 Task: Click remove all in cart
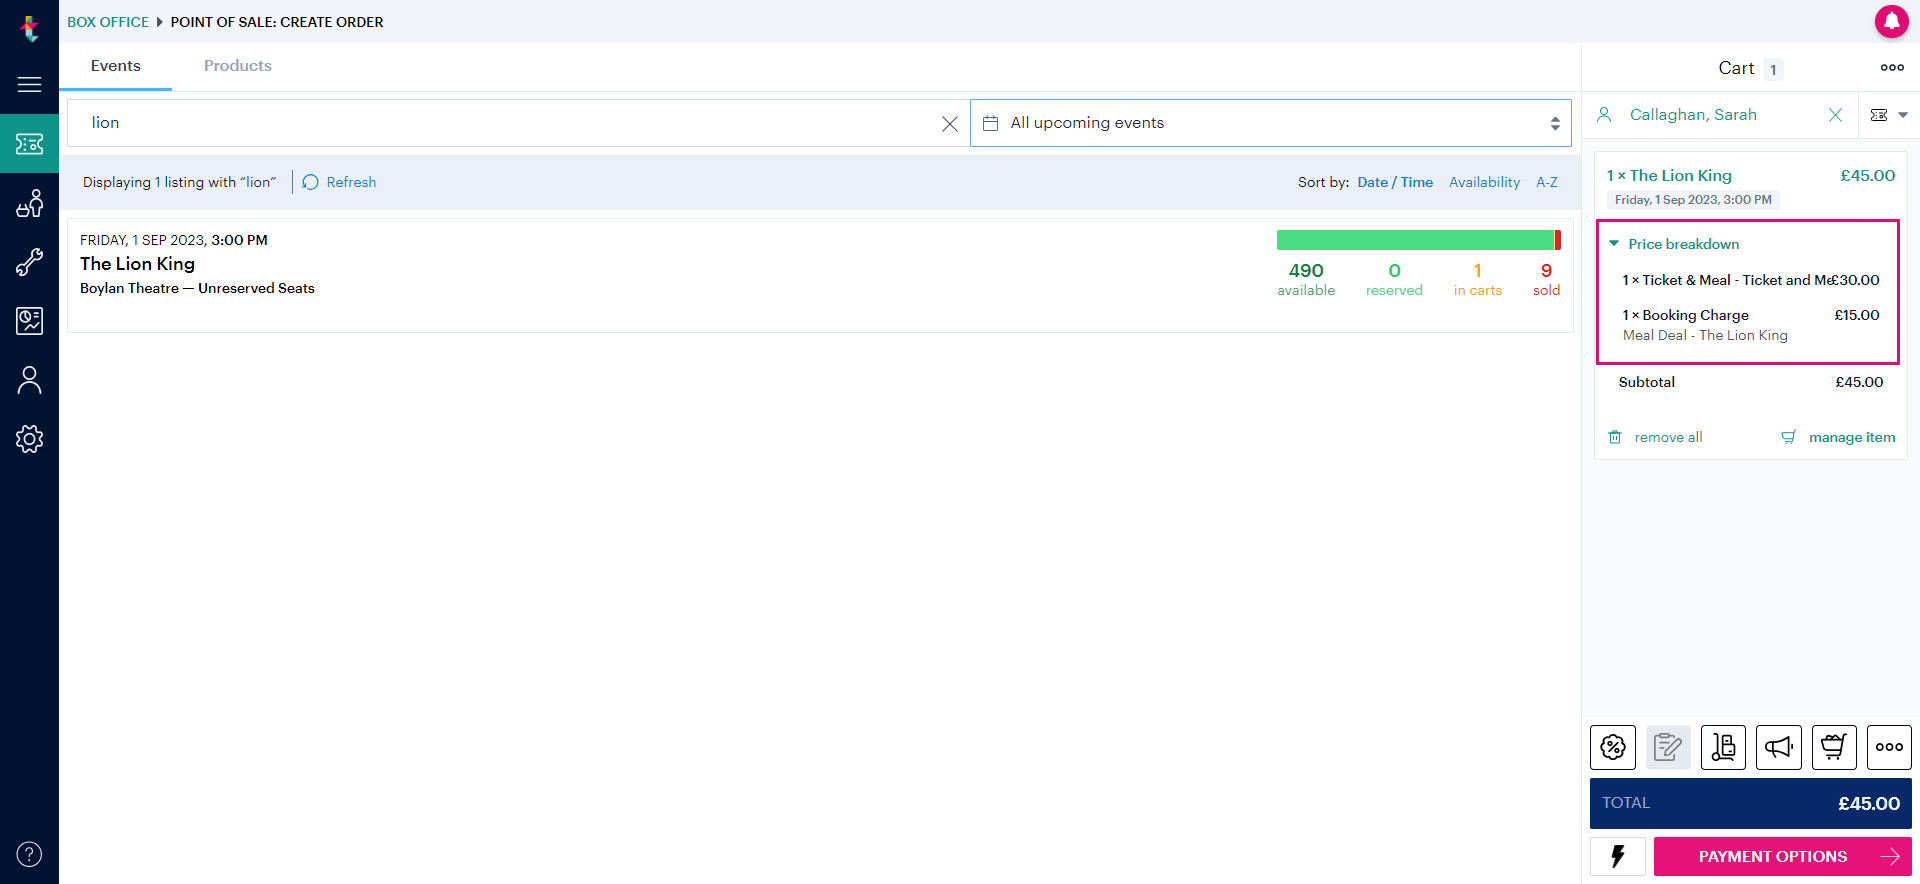pyautogui.click(x=1655, y=437)
